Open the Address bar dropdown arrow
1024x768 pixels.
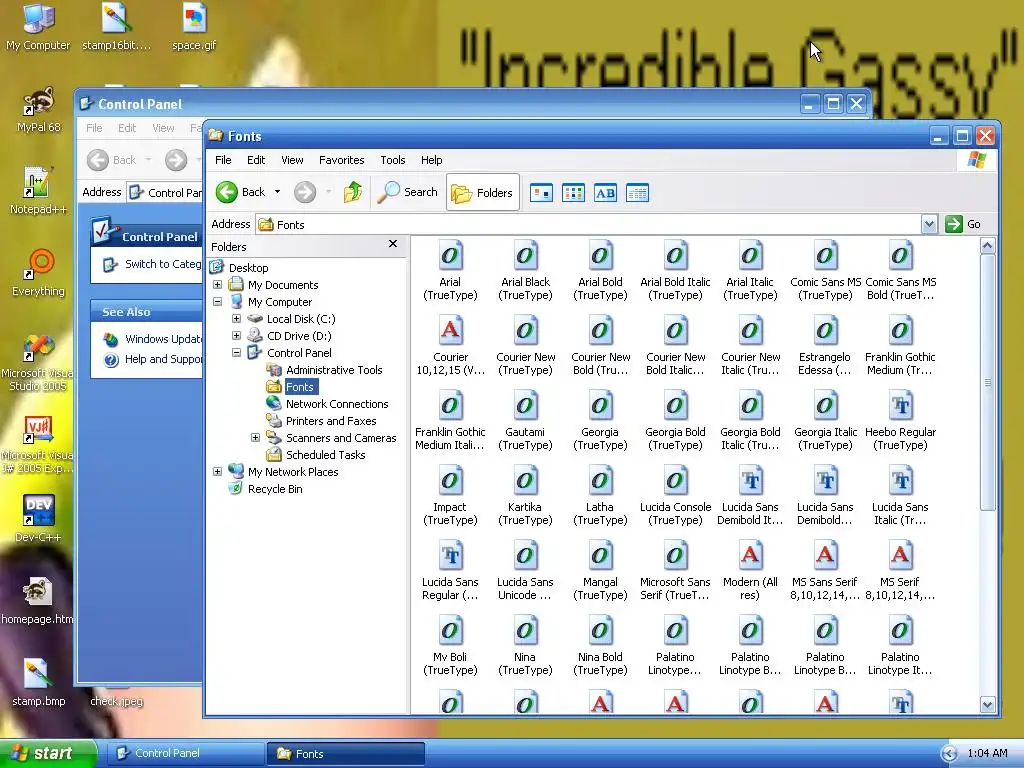click(929, 224)
